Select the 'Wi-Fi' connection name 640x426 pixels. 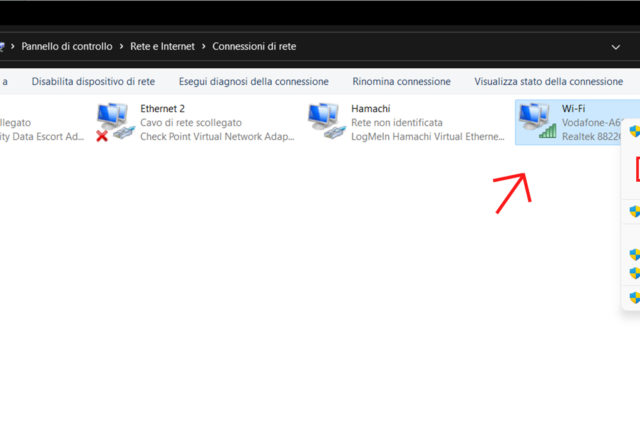point(573,109)
